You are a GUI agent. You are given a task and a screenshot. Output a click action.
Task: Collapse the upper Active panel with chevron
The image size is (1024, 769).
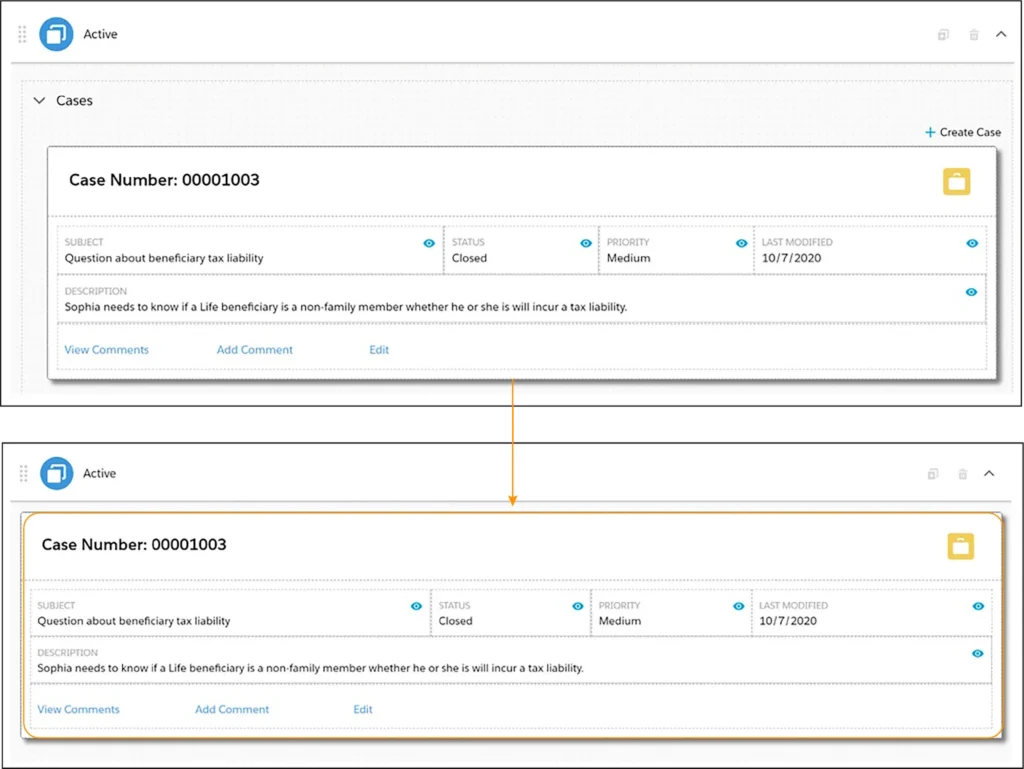pyautogui.click(x=1001, y=35)
